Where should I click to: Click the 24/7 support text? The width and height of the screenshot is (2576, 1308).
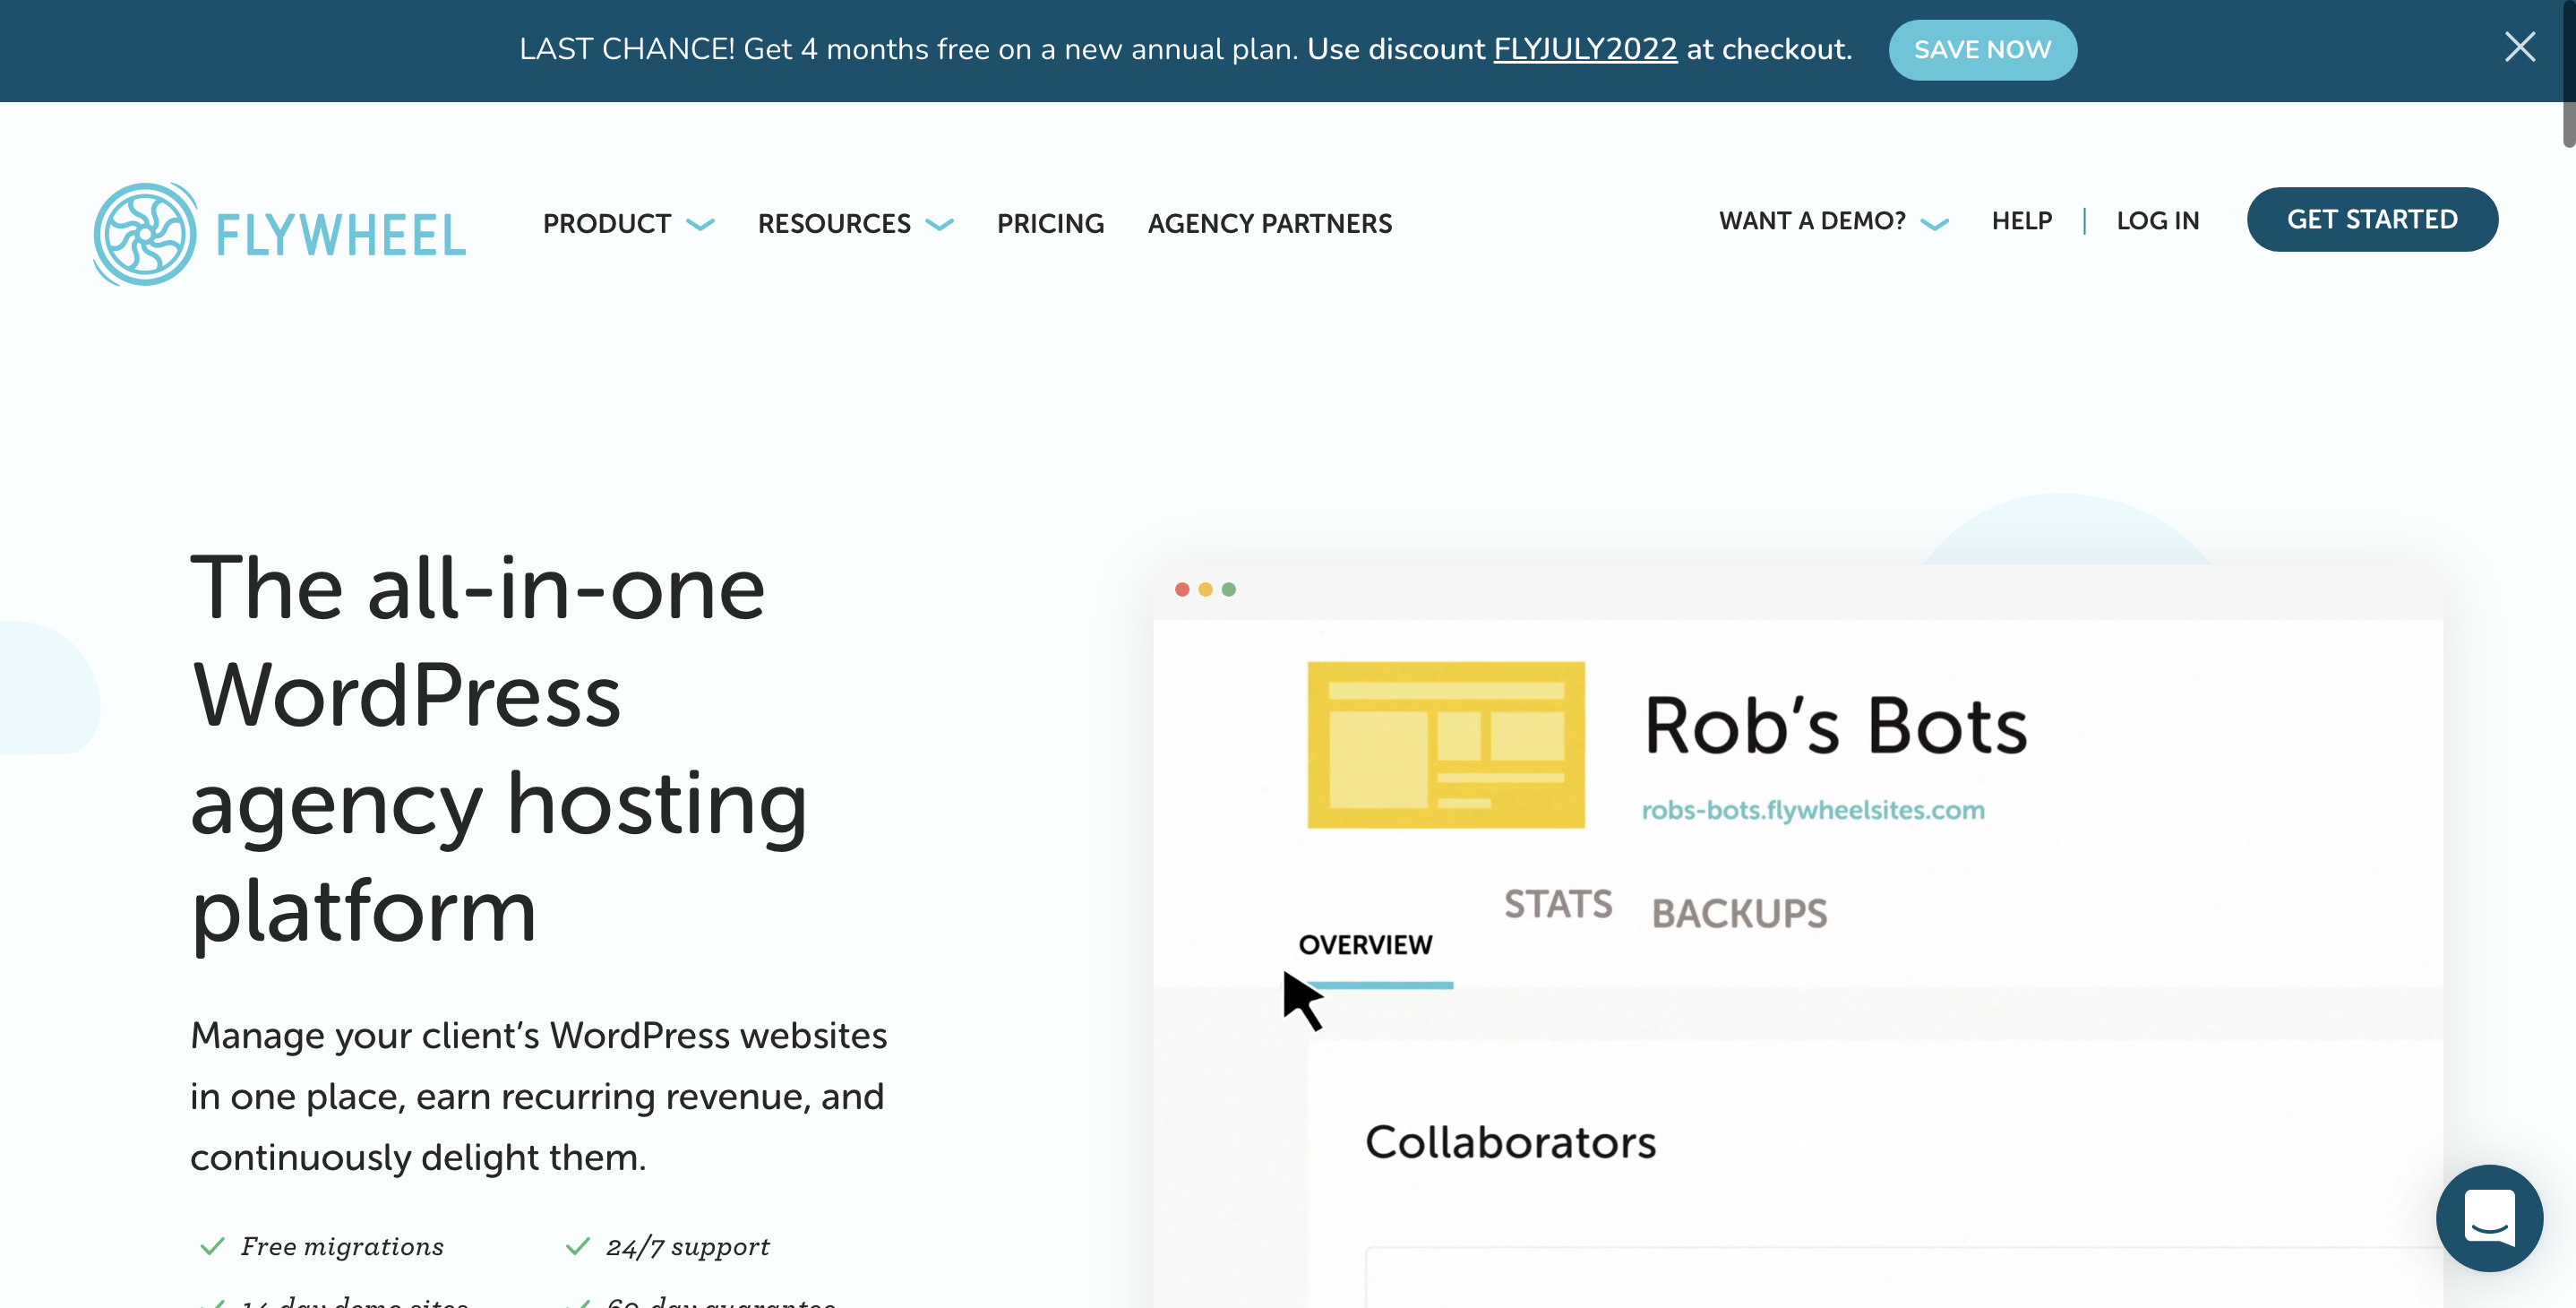point(687,1246)
